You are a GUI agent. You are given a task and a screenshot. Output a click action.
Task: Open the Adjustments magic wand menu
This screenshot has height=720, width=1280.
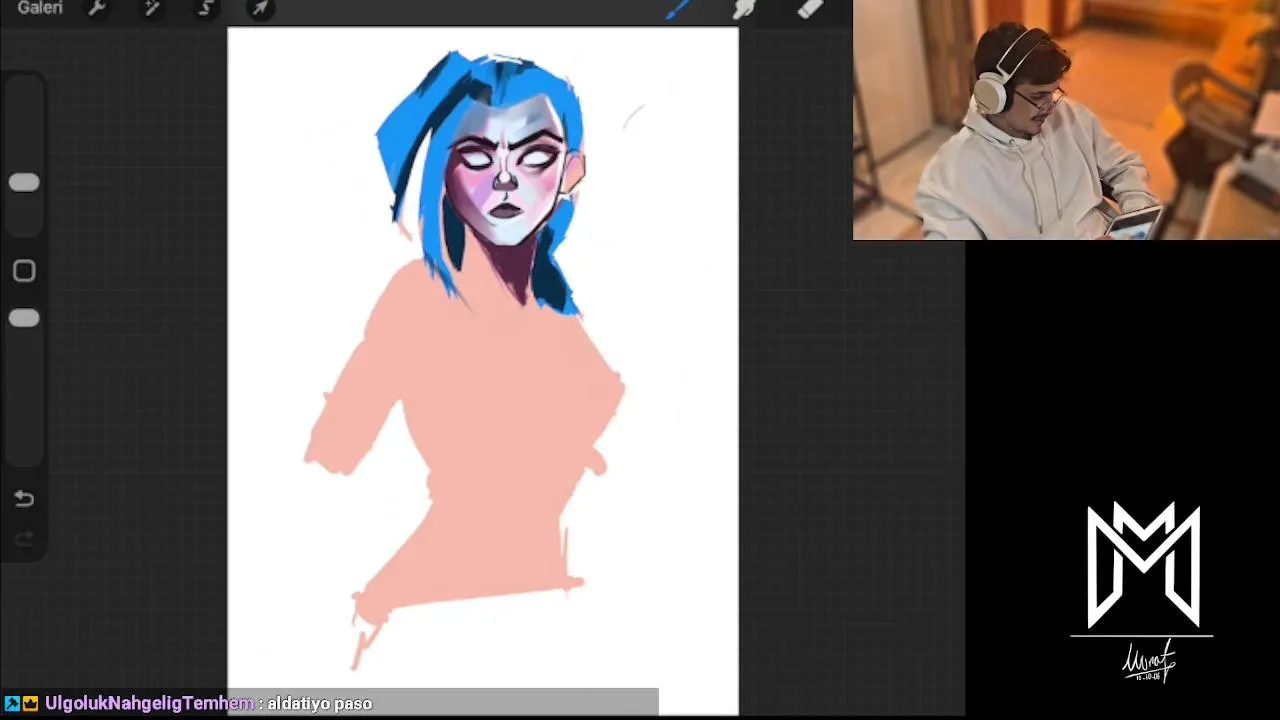pos(152,8)
